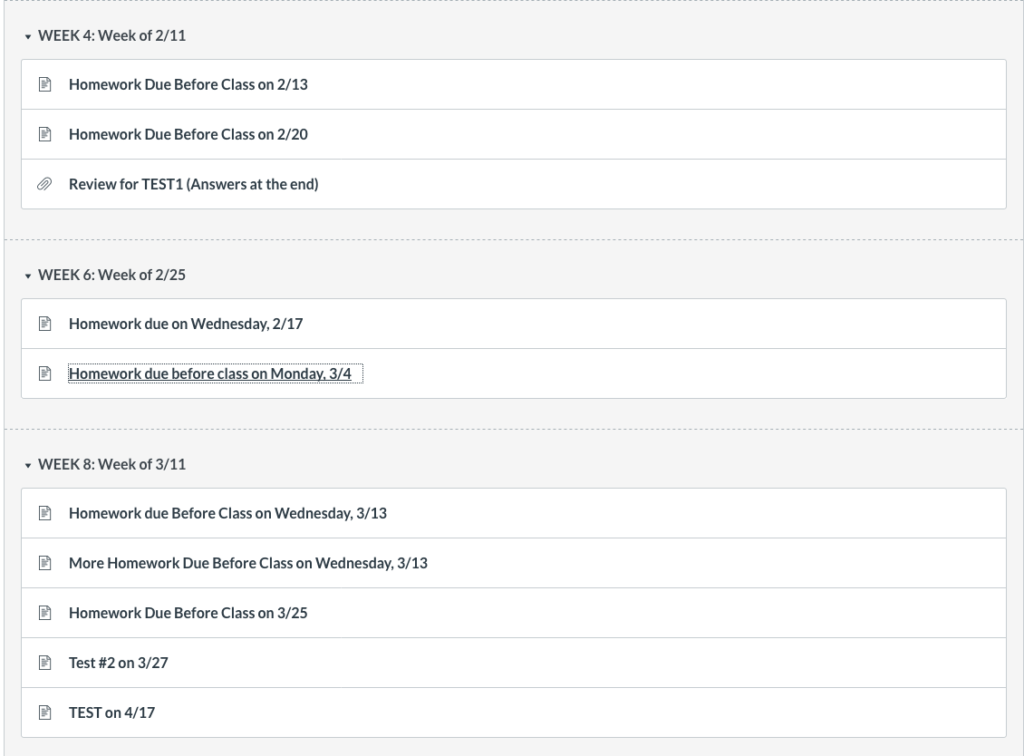Collapse the WEEK 8 module triangle
The height and width of the screenshot is (756, 1024).
(29, 465)
